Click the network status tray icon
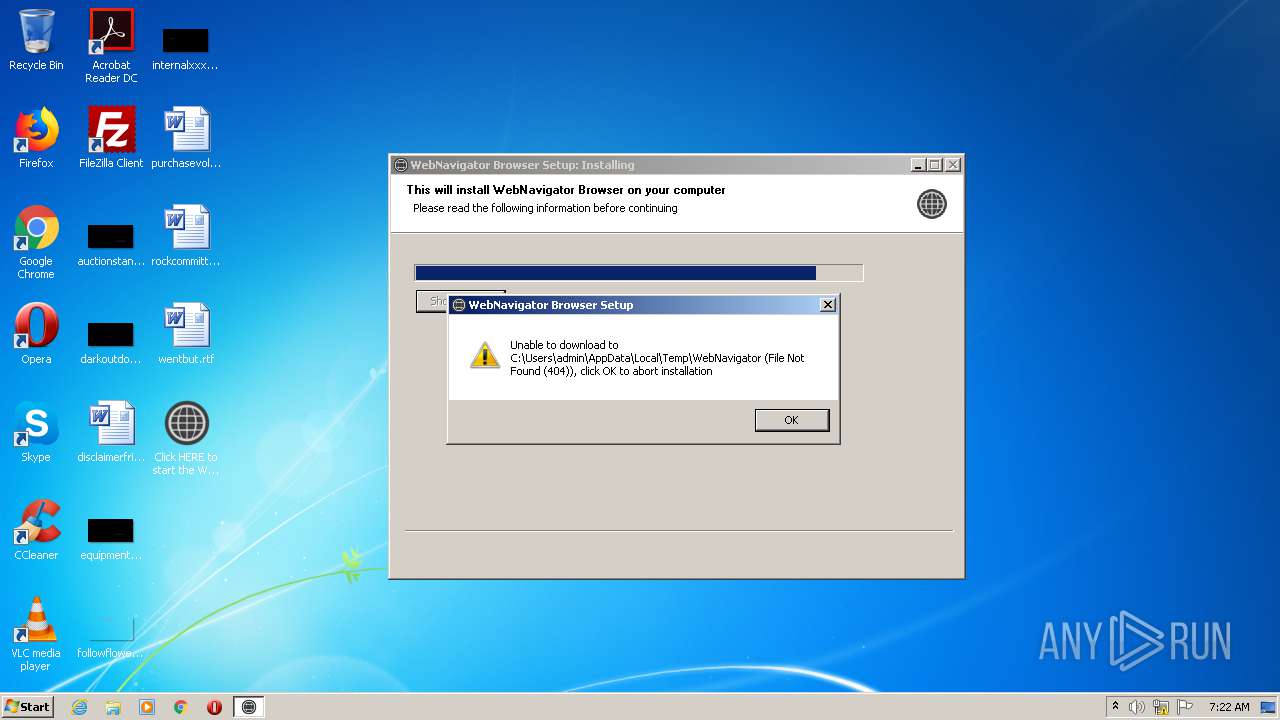 tap(1161, 707)
